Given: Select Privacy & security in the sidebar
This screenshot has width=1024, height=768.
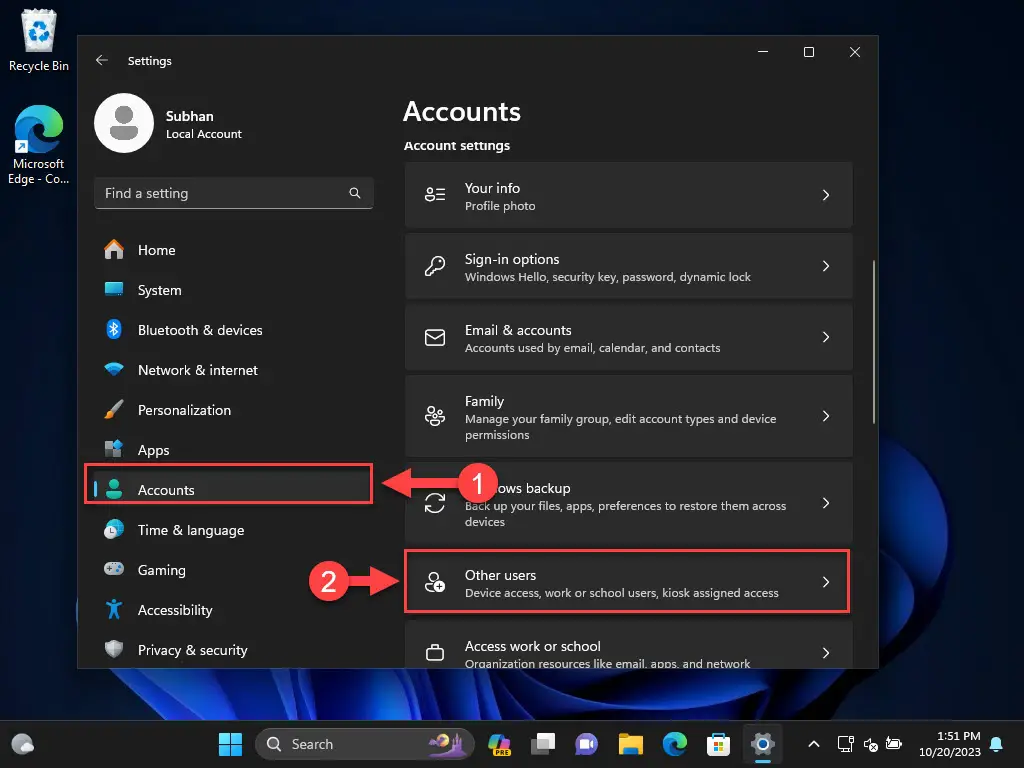Looking at the screenshot, I should (x=233, y=650).
